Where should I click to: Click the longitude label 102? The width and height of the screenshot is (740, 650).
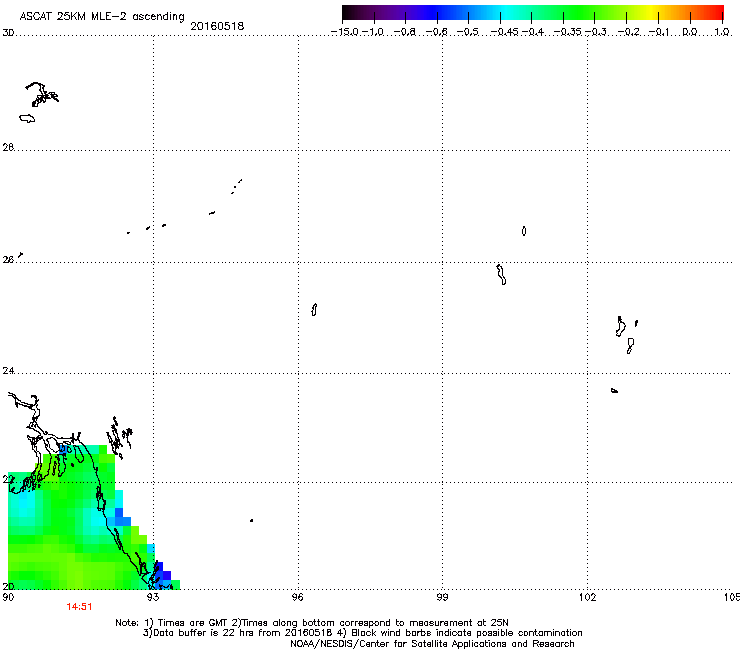point(588,597)
